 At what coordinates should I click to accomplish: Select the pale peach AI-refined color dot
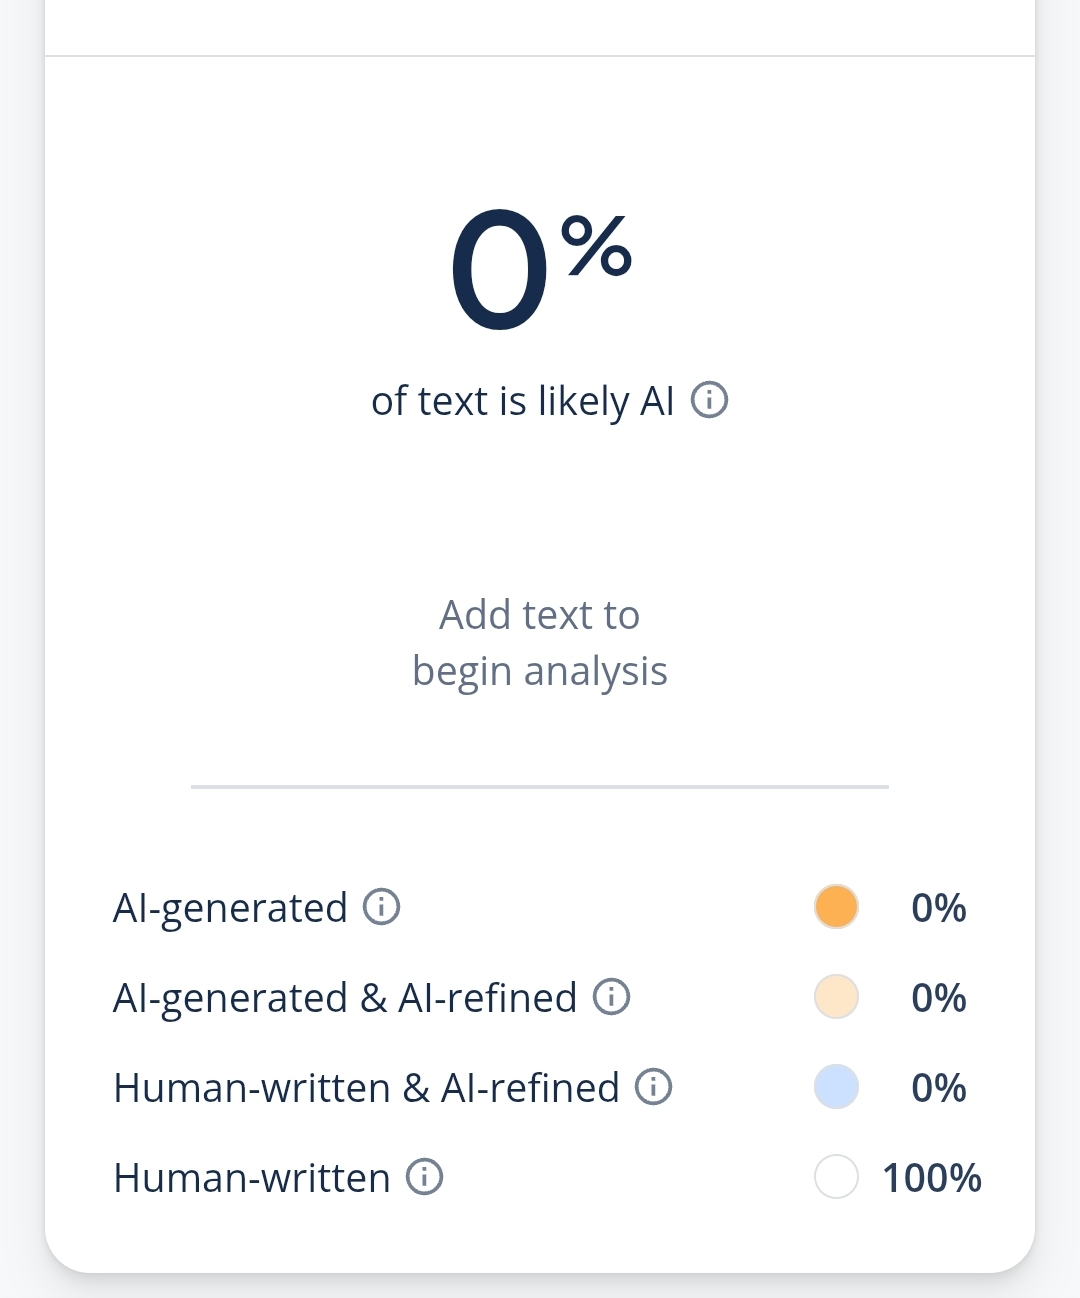[836, 997]
